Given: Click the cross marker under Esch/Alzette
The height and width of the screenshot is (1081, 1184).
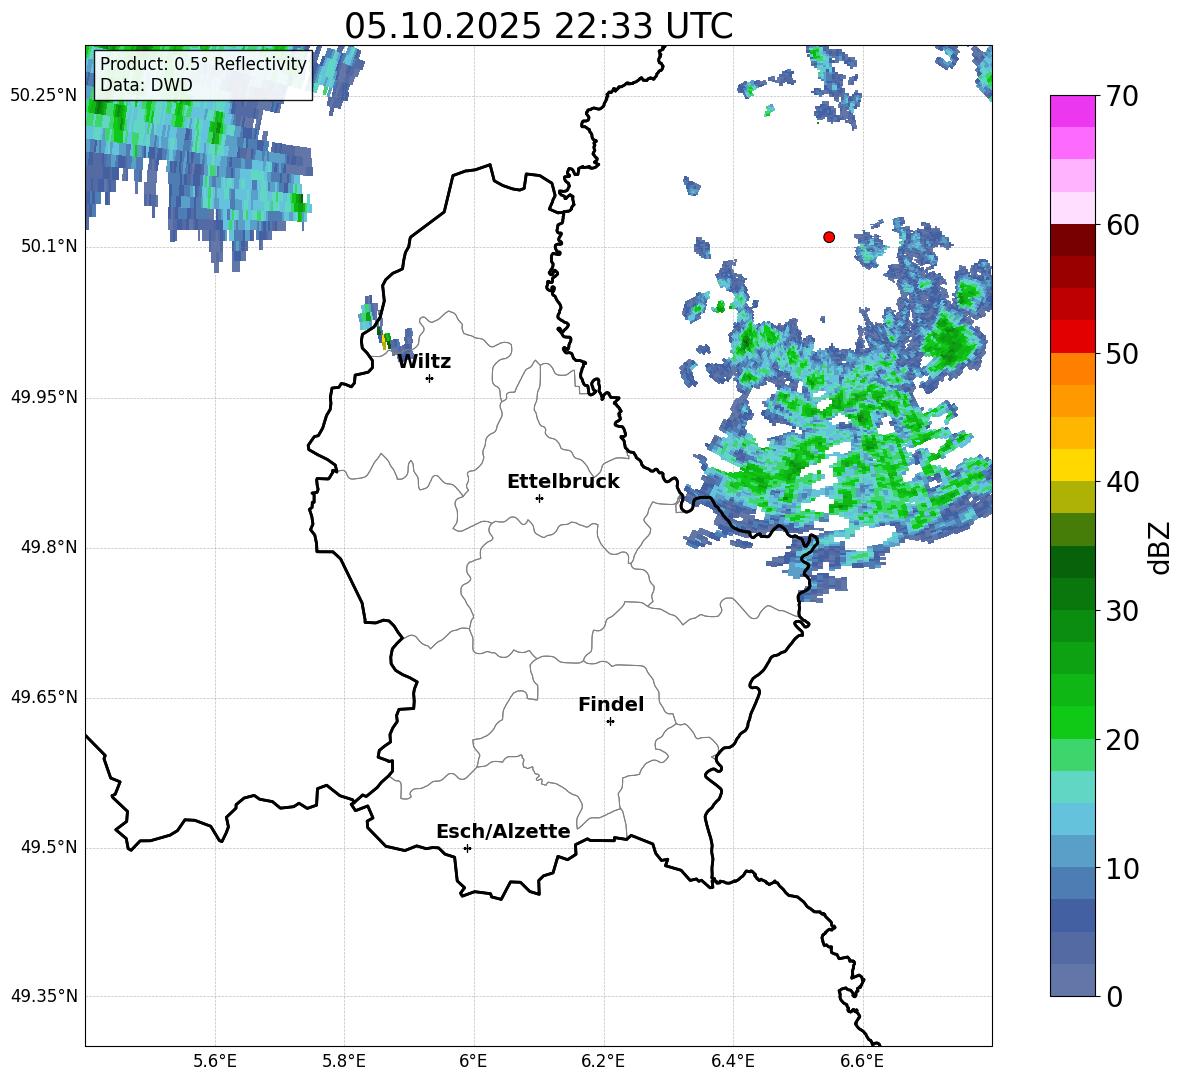Looking at the screenshot, I should [467, 848].
